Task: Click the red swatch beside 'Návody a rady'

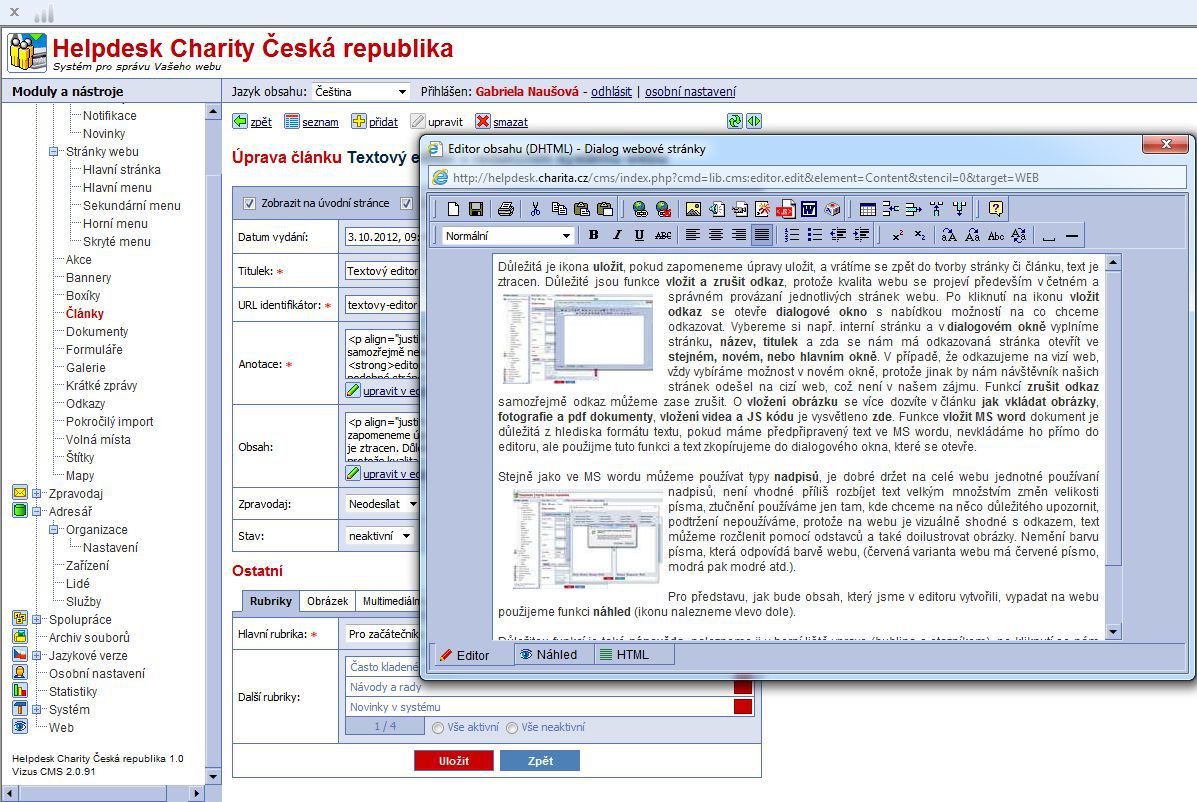Action: 743,687
